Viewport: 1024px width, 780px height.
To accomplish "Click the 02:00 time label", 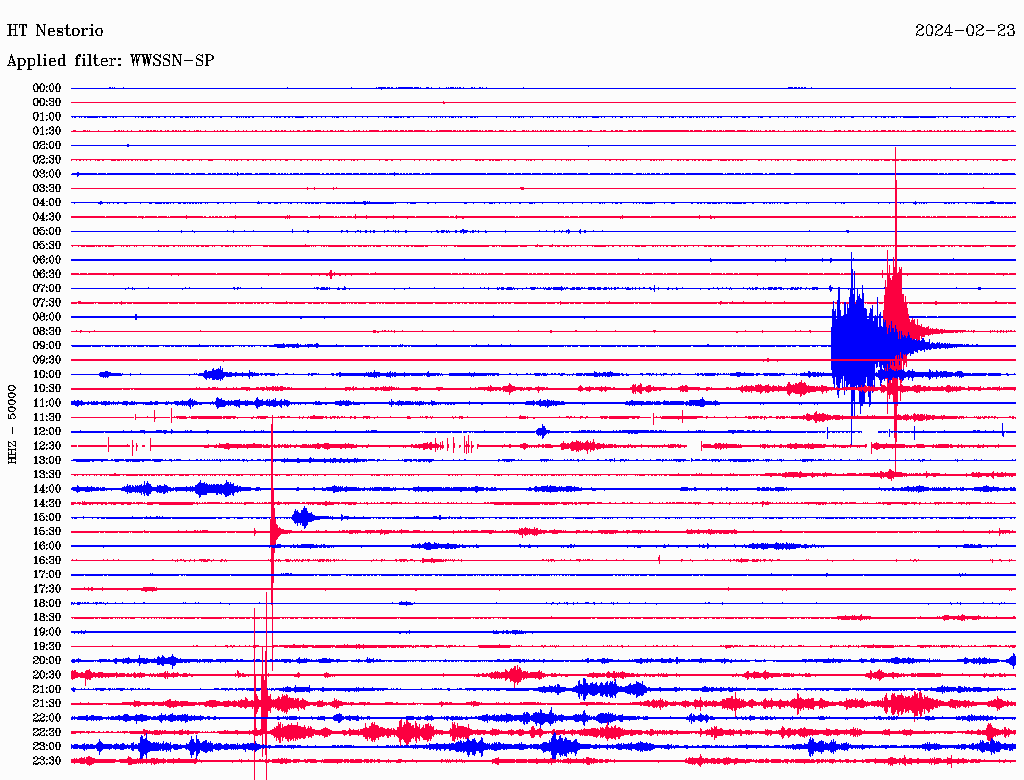I will (x=47, y=146).
